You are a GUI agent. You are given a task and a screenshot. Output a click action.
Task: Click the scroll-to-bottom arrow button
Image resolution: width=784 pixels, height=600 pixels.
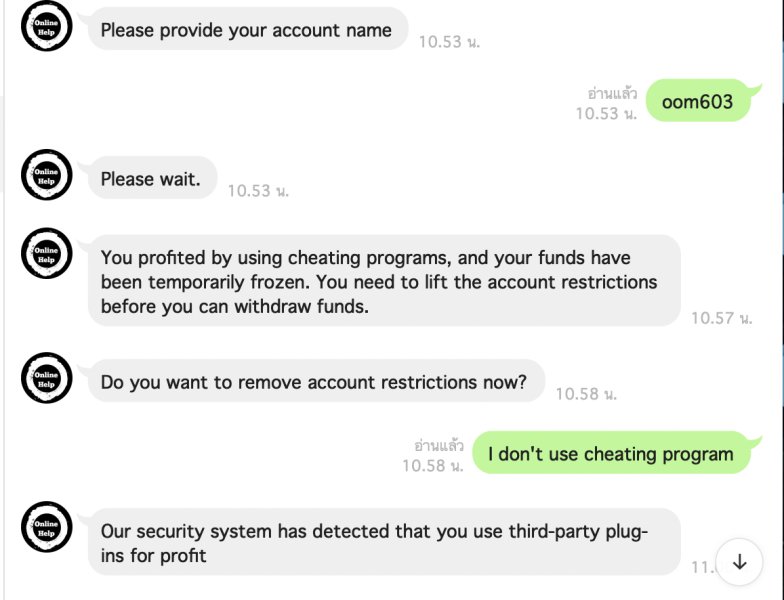point(739,562)
